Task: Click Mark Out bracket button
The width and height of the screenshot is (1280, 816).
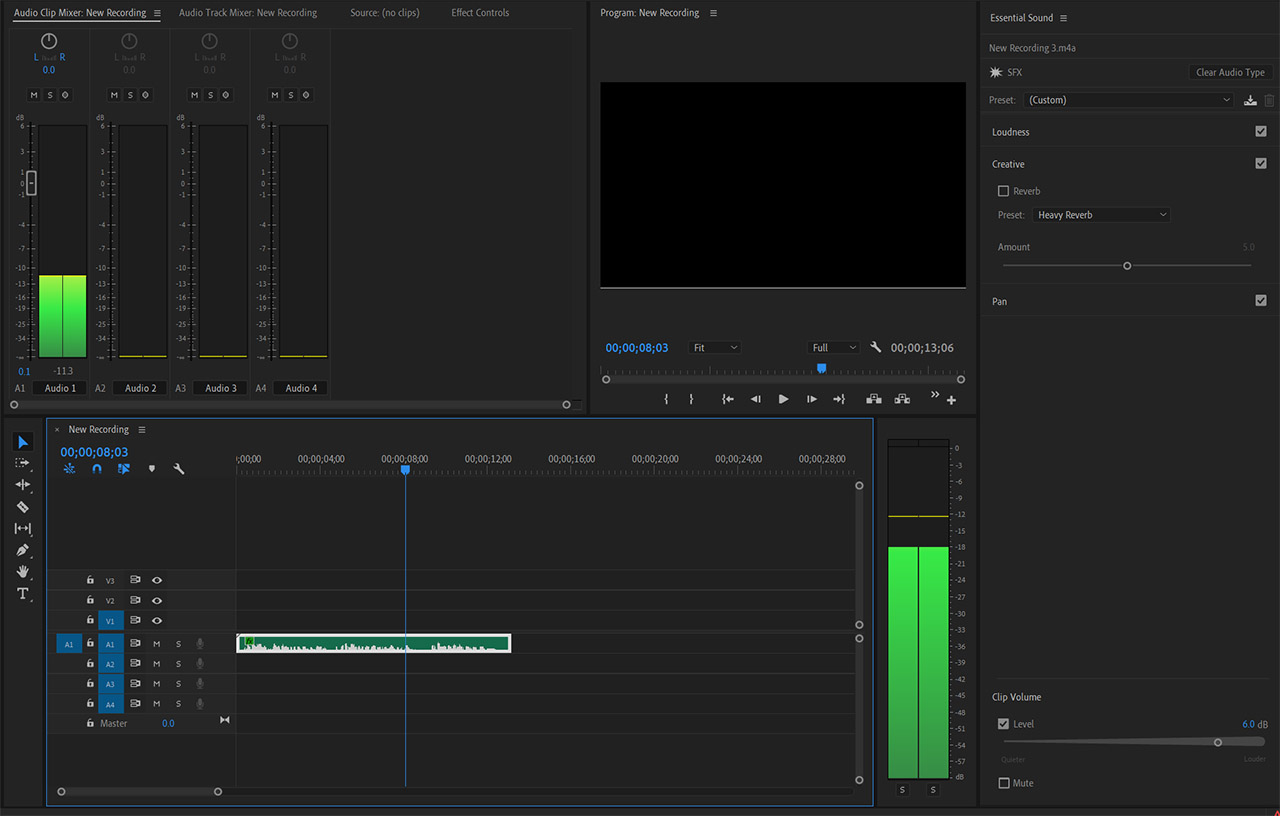Action: [691, 399]
